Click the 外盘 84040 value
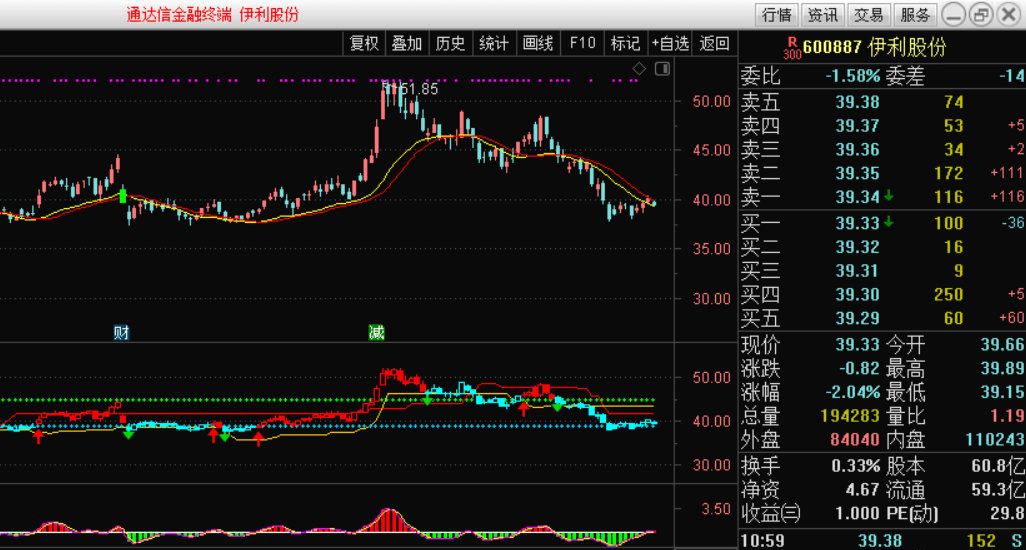This screenshot has height=550, width=1026. pos(855,439)
